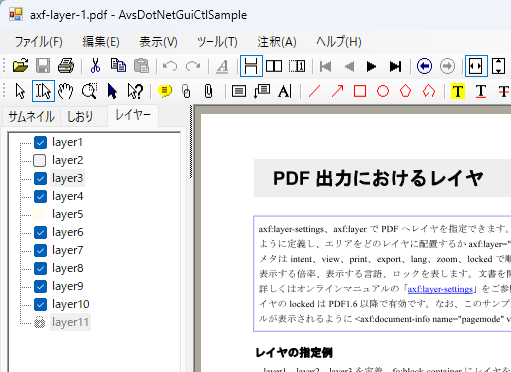Draw a red arrow annotation

click(337, 91)
